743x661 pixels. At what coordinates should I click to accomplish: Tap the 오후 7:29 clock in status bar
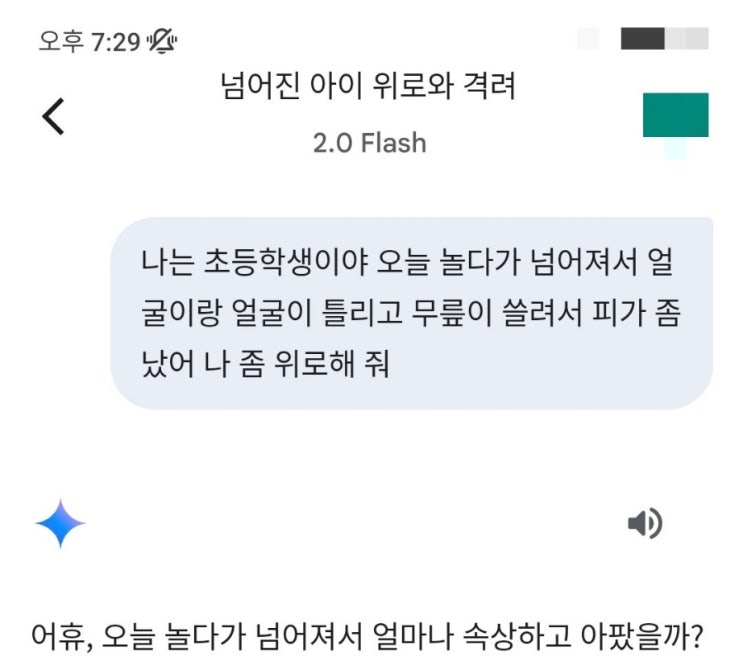click(89, 42)
